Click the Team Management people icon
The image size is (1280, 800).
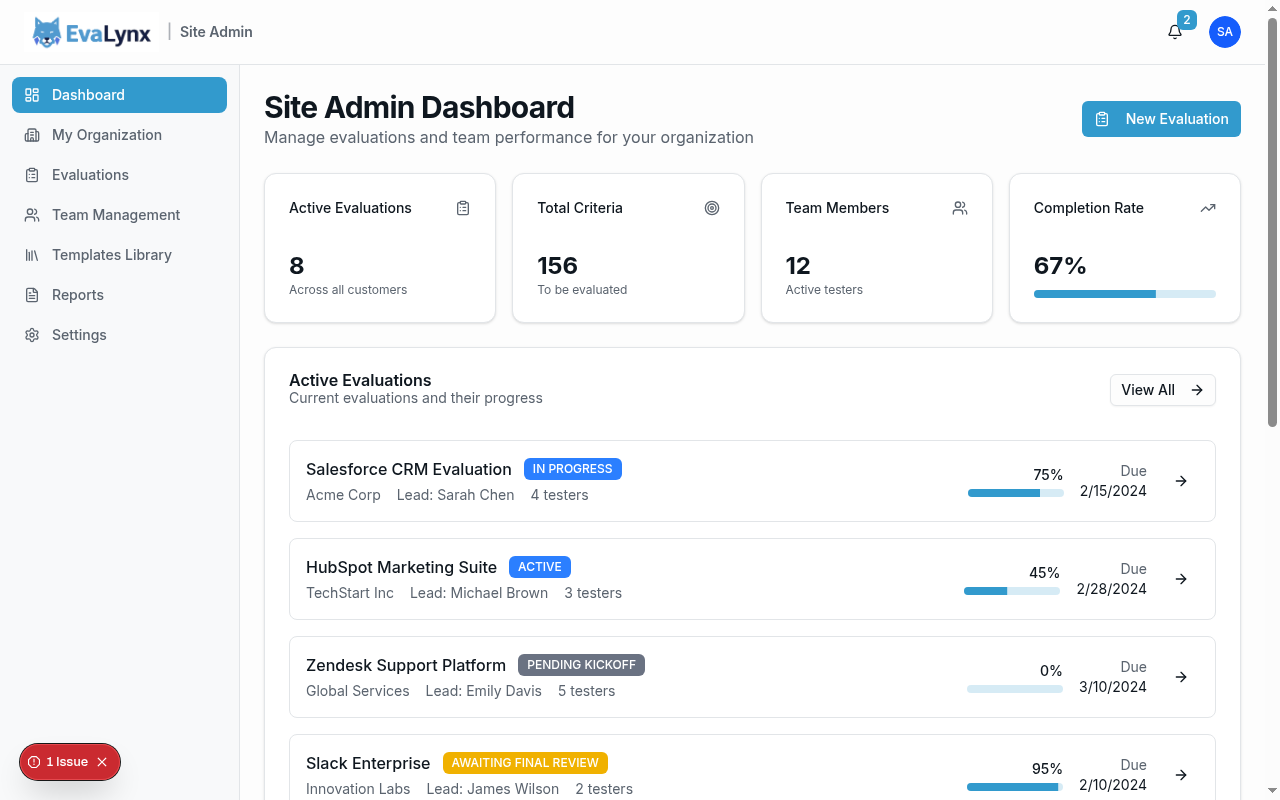[x=32, y=215]
